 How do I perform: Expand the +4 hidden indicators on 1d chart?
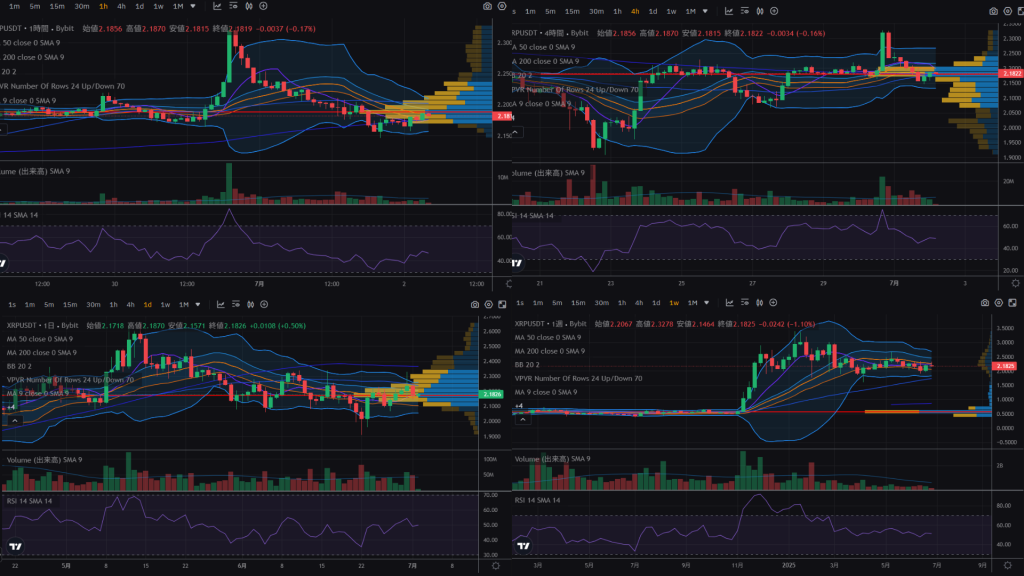click(10, 407)
